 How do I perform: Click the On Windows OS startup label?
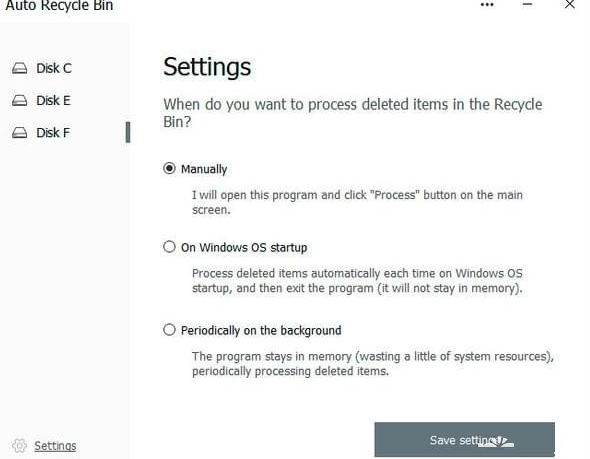tap(244, 248)
